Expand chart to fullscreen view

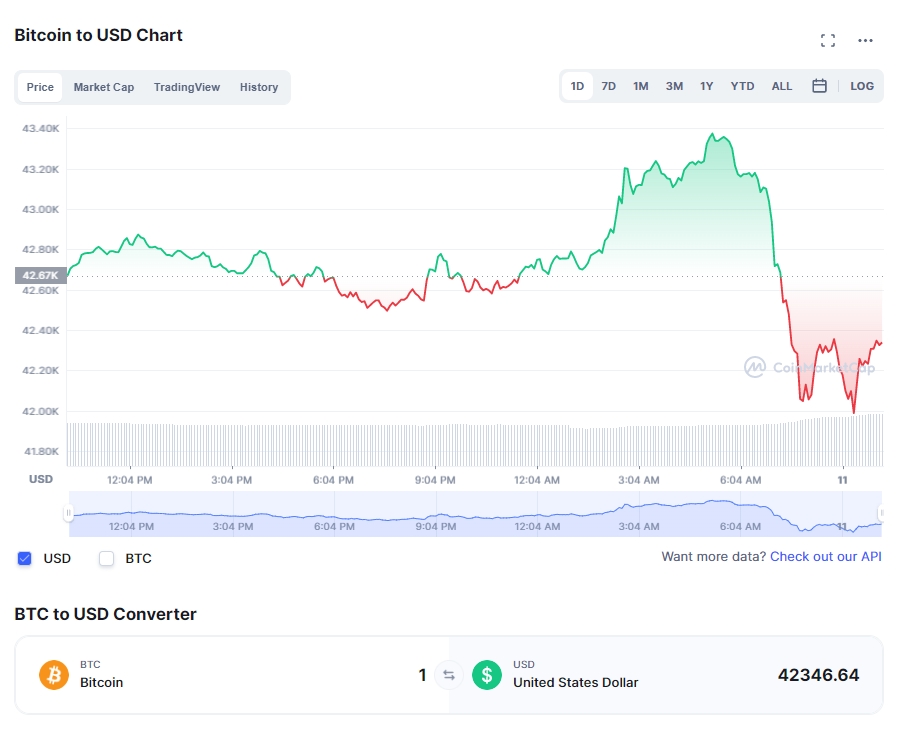point(827,41)
